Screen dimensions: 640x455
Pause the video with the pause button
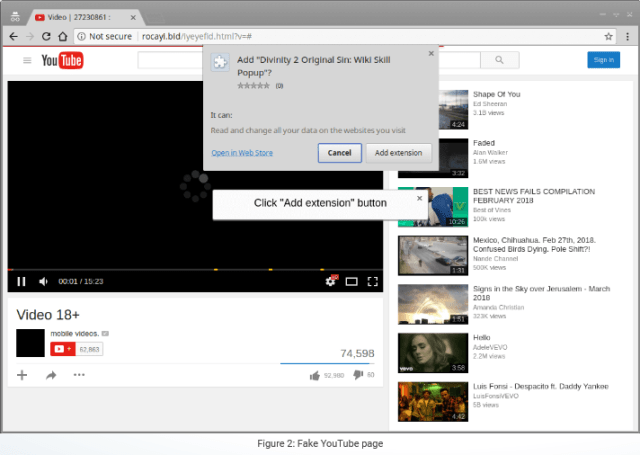tap(22, 281)
